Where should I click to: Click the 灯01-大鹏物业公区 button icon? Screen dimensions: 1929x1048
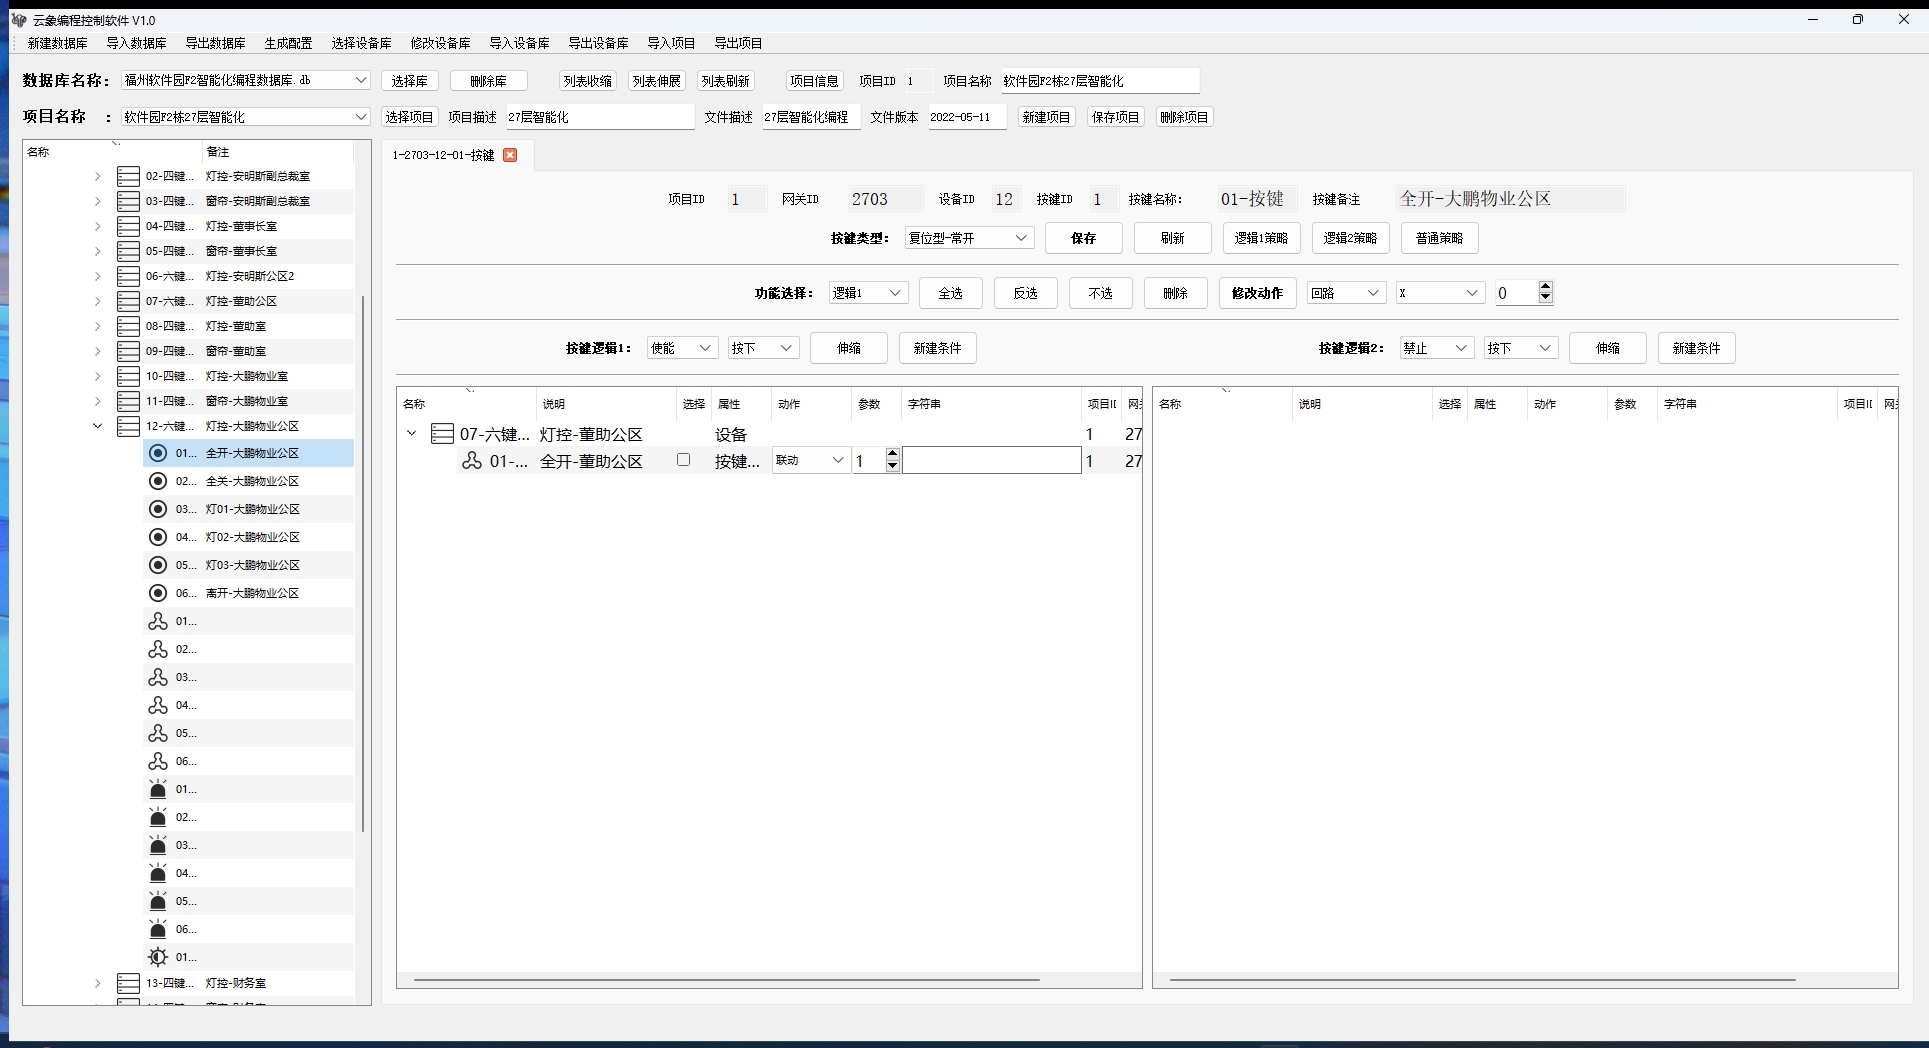point(158,509)
